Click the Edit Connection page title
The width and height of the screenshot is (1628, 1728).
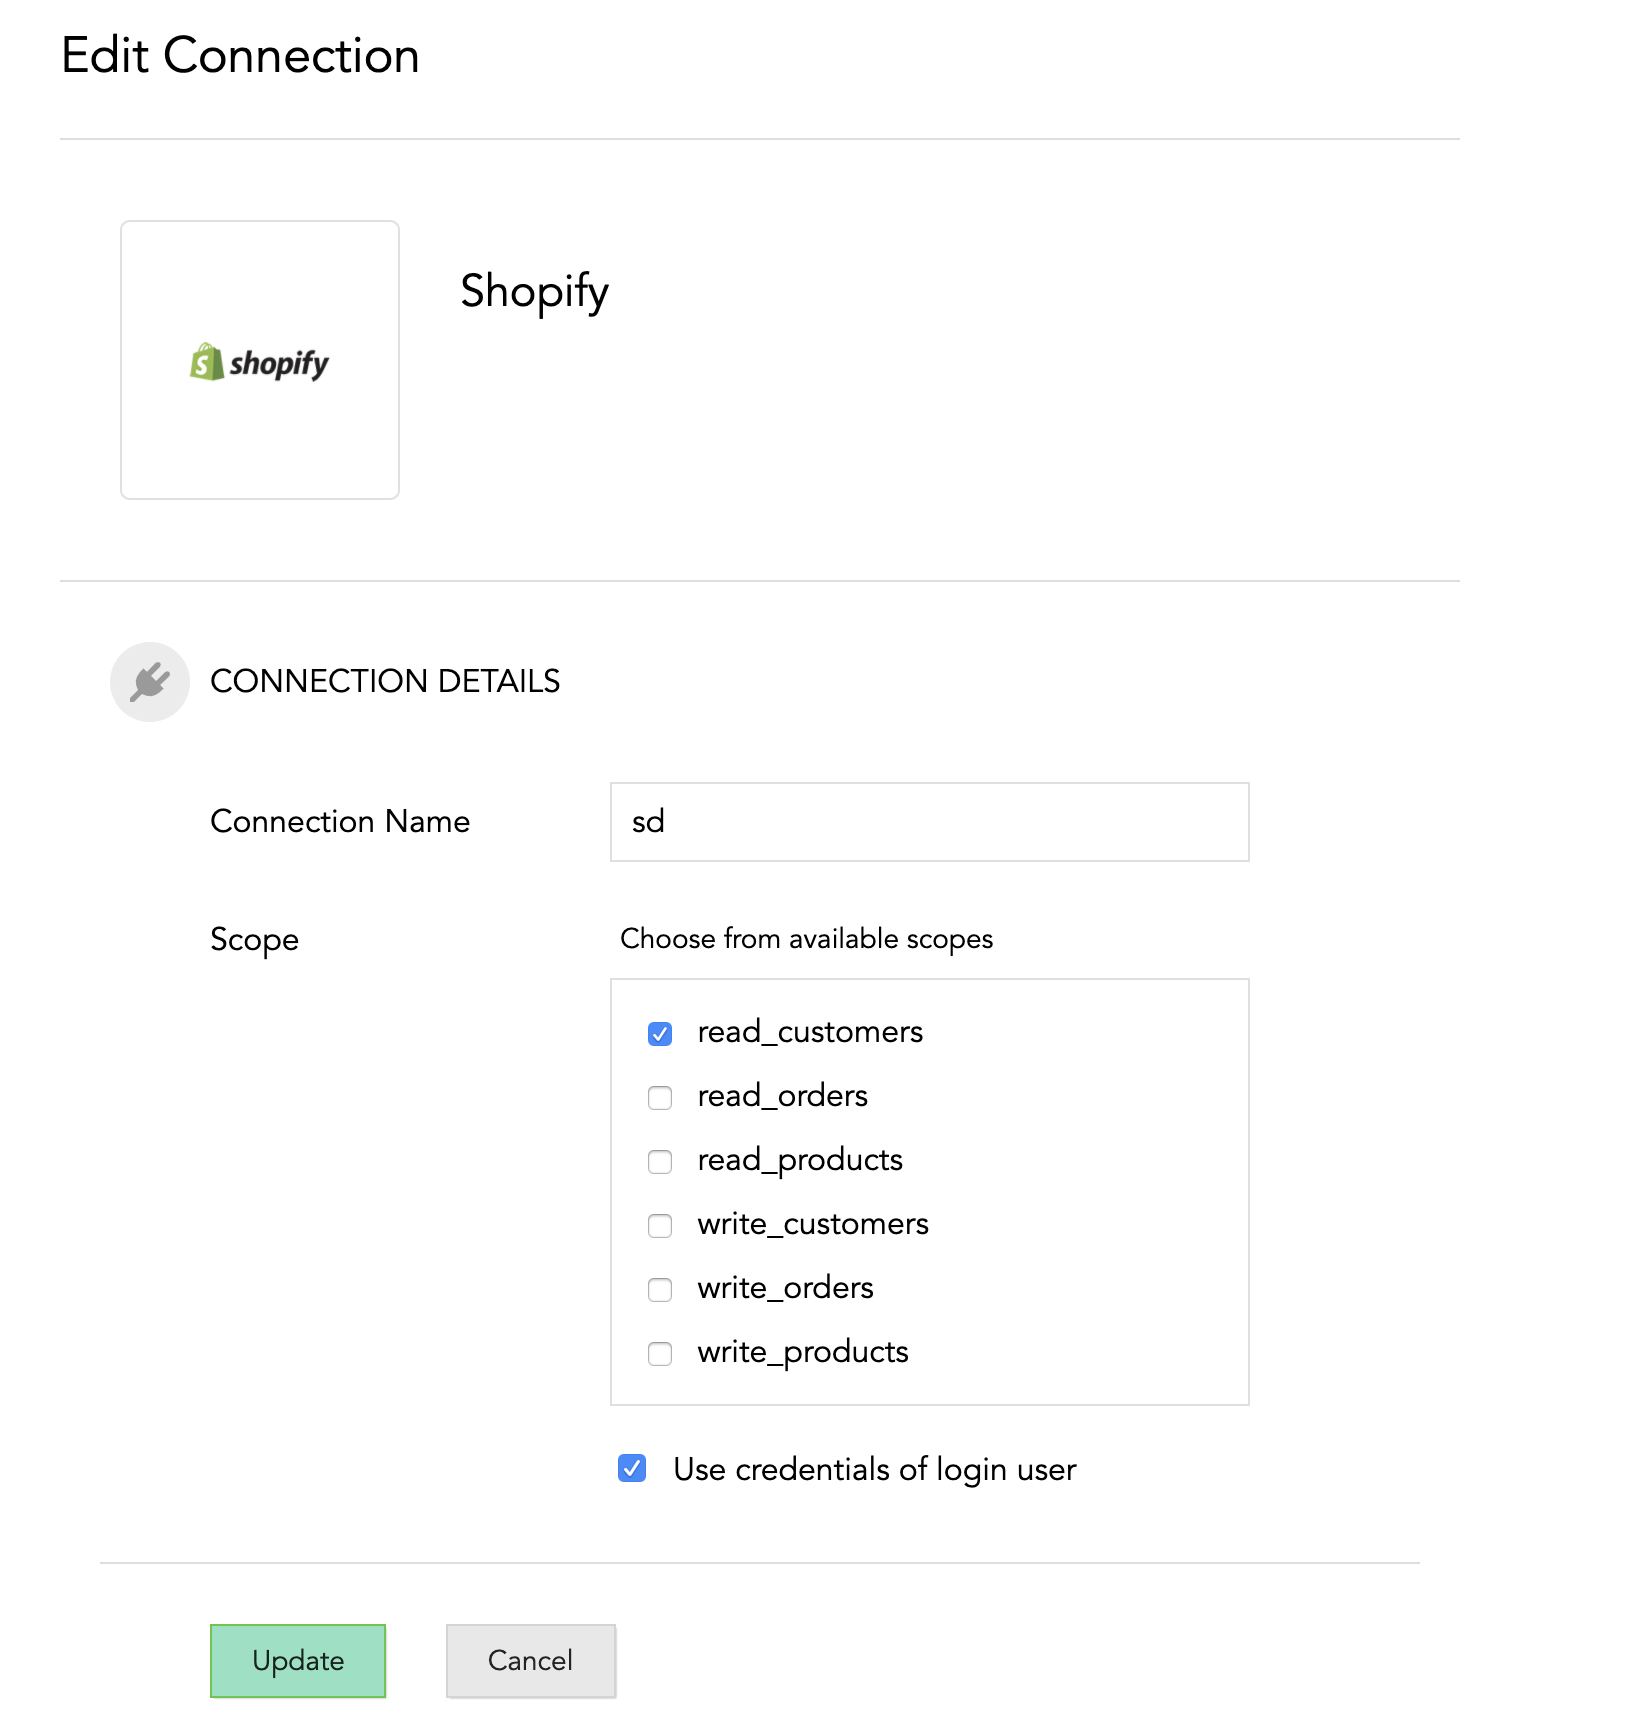[240, 56]
